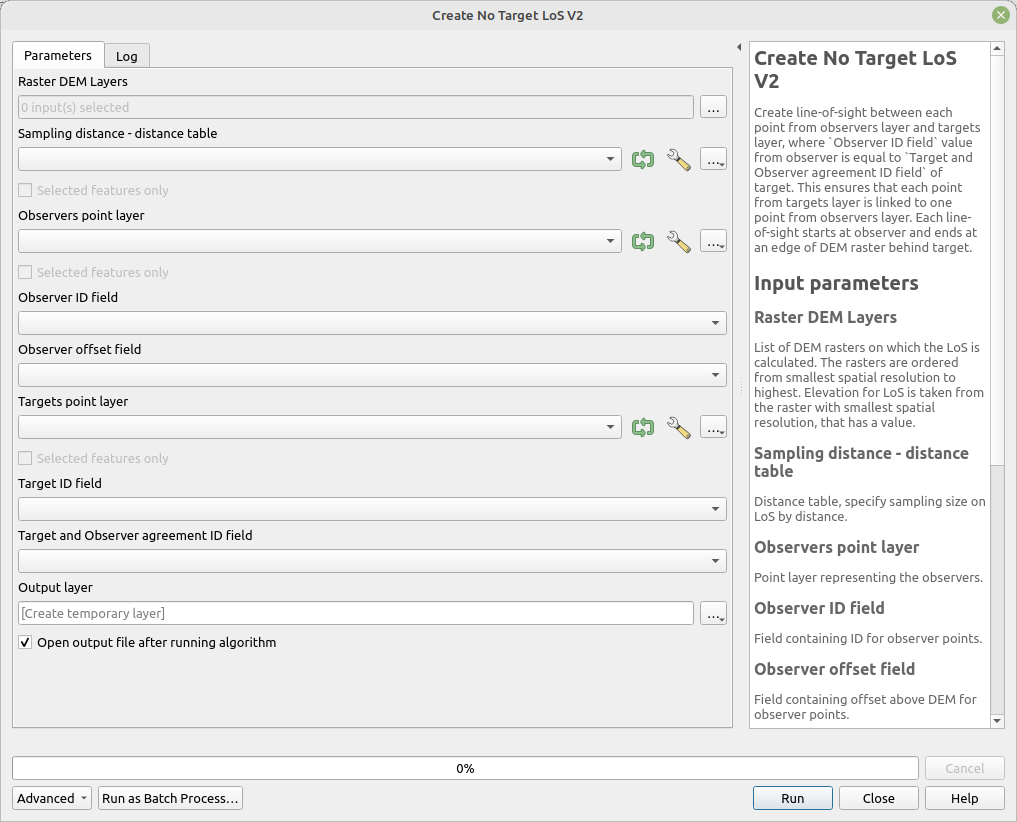Open advanced options wrench for Observers layer
Viewport: 1017px width, 822px height.
(x=679, y=241)
